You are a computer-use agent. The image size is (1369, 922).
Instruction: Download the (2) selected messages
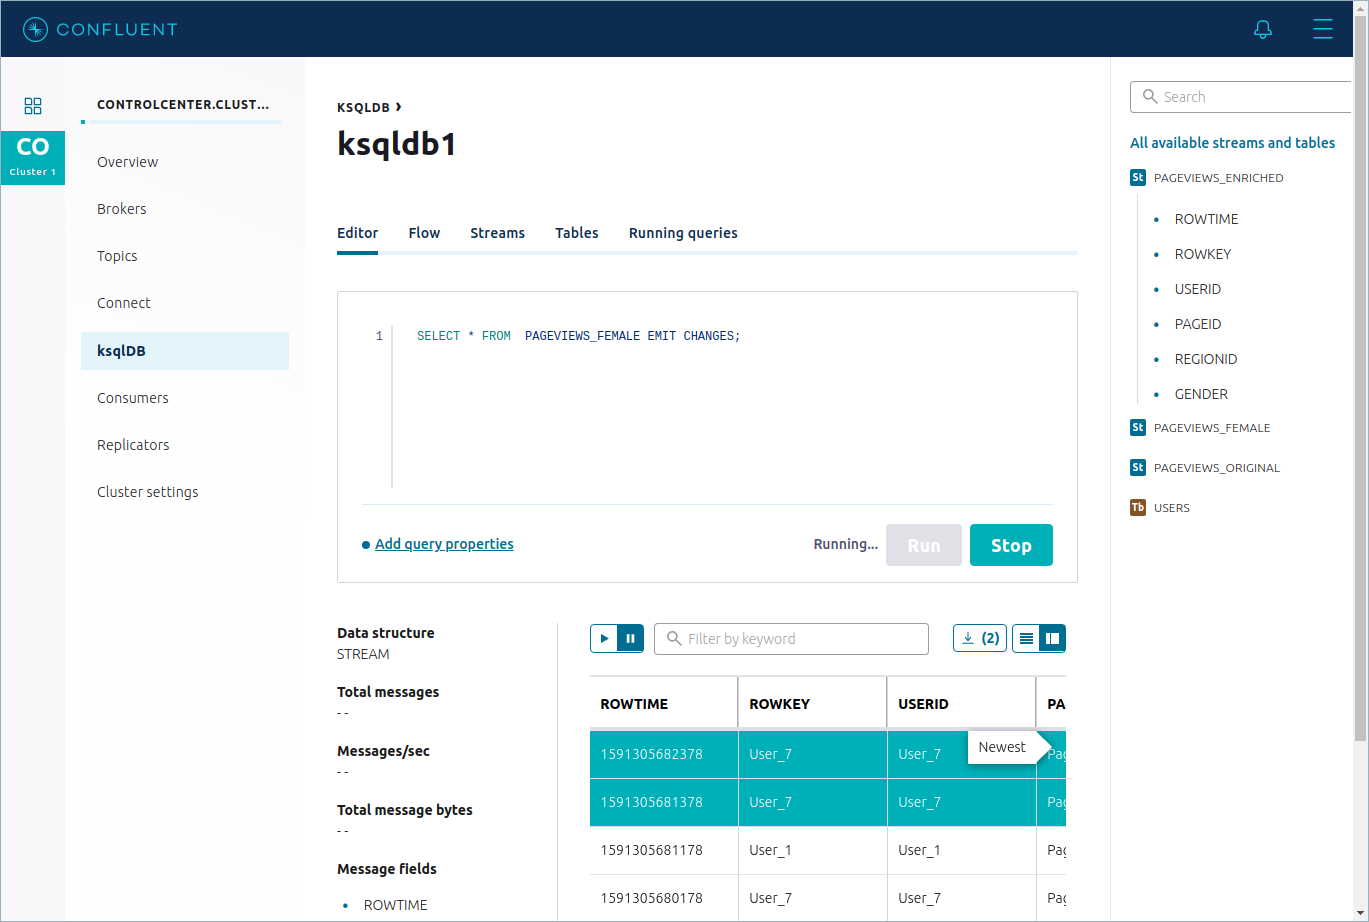tap(980, 638)
